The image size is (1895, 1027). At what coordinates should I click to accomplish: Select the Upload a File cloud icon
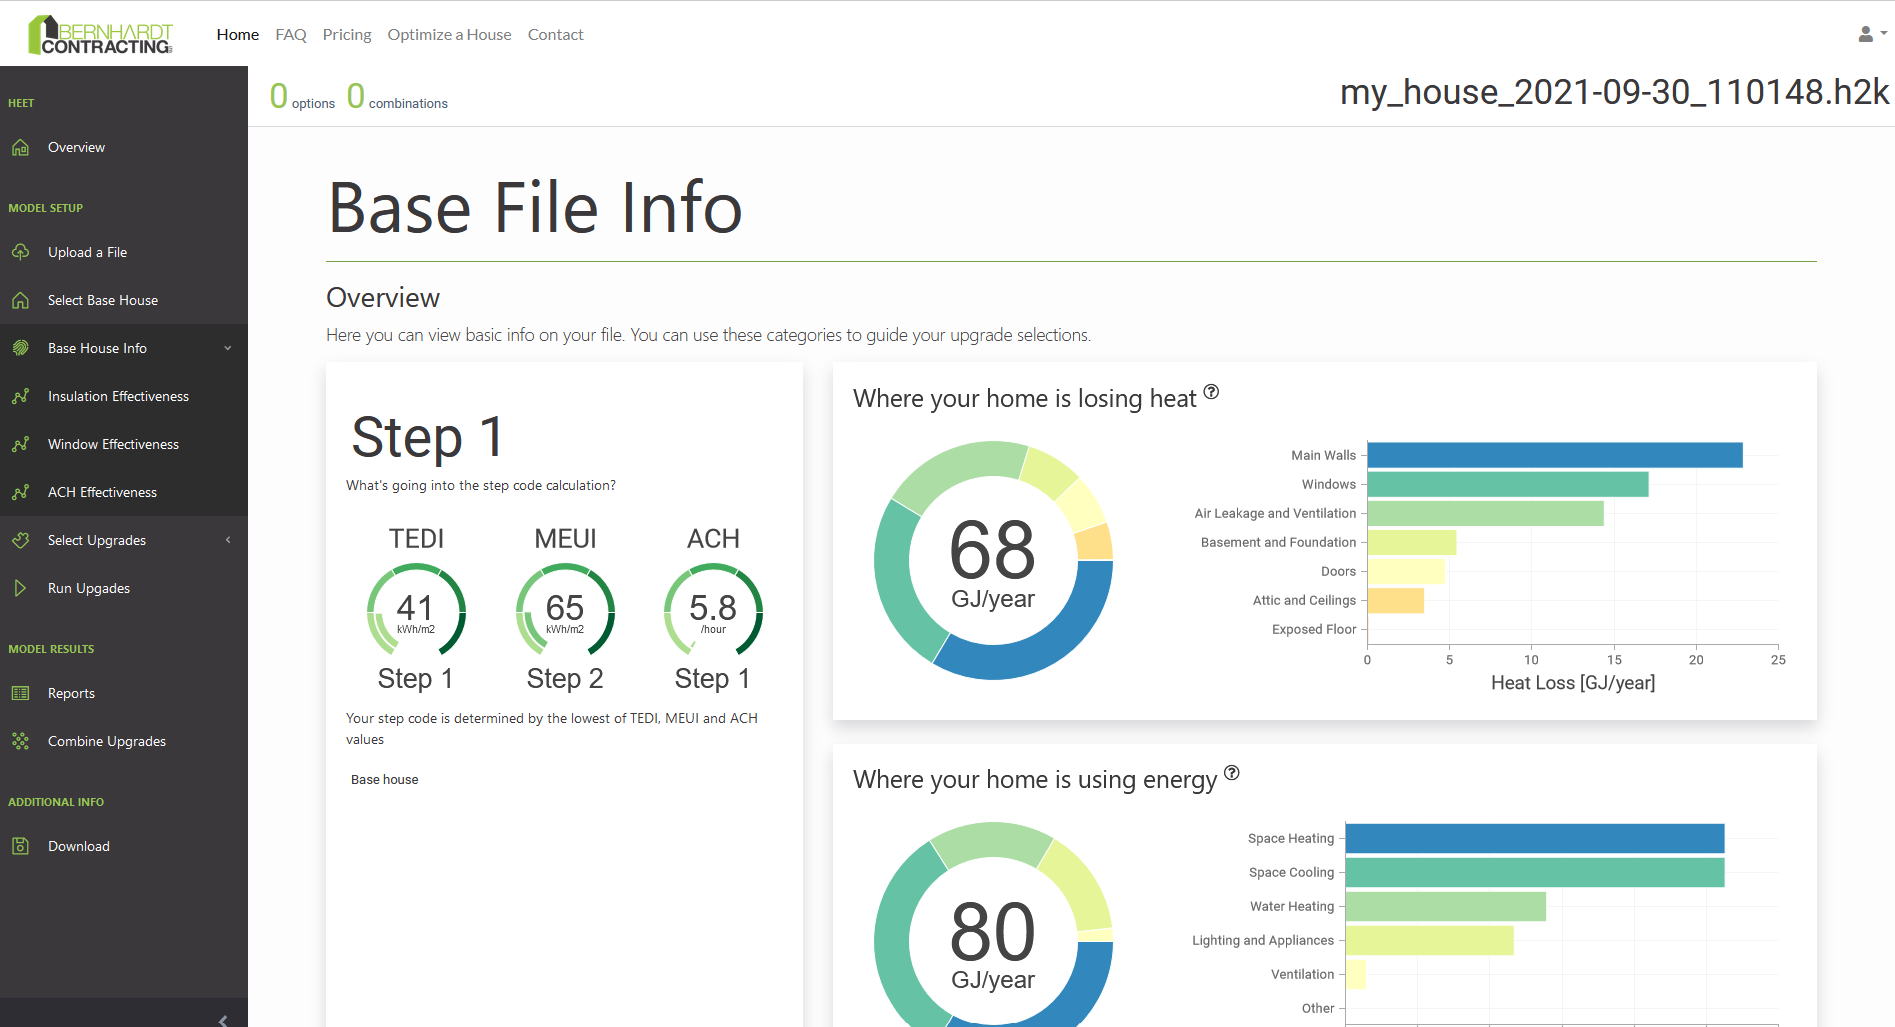click(21, 252)
